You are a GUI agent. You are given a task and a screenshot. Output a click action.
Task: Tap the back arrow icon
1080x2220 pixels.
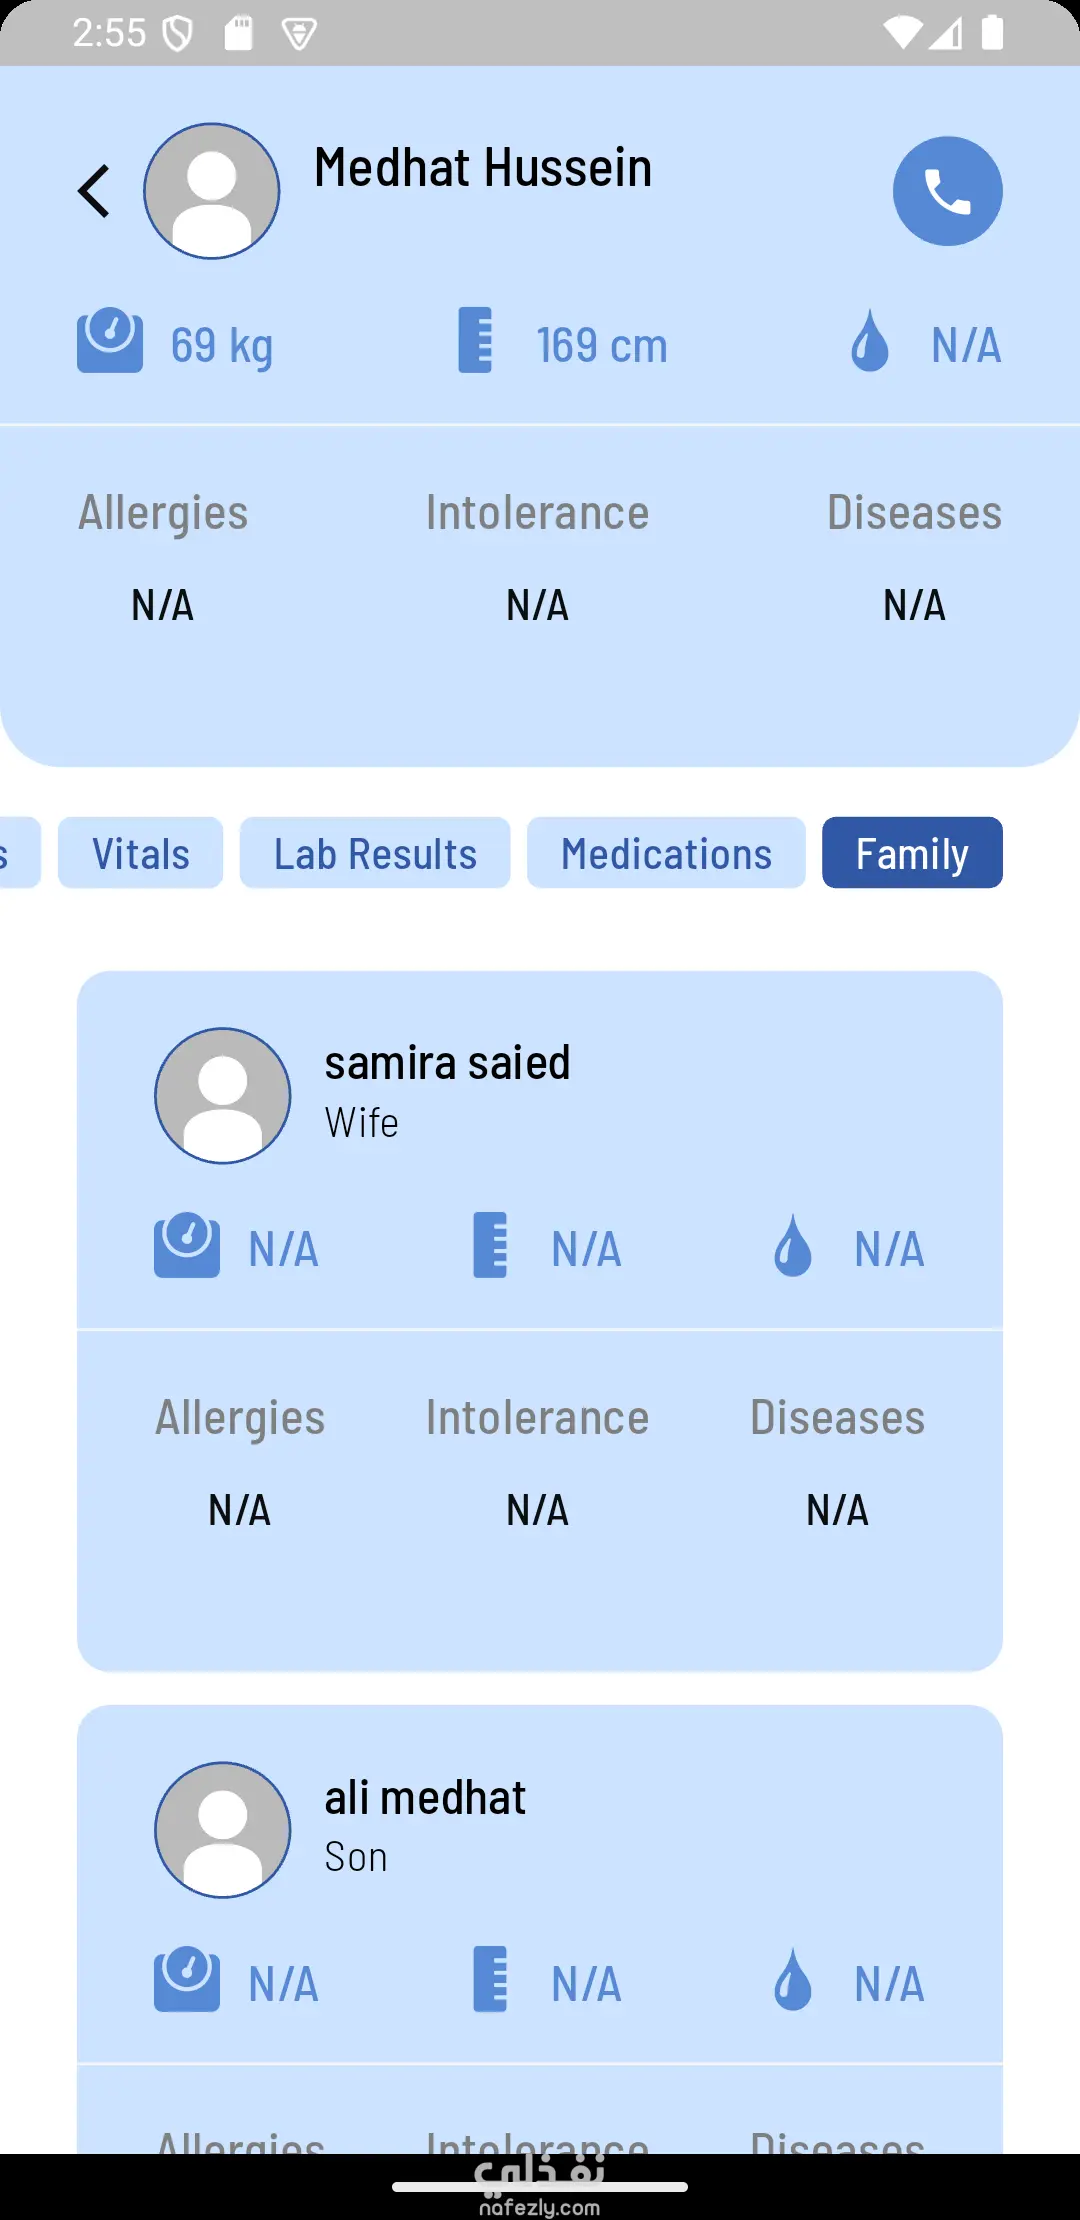click(x=94, y=191)
